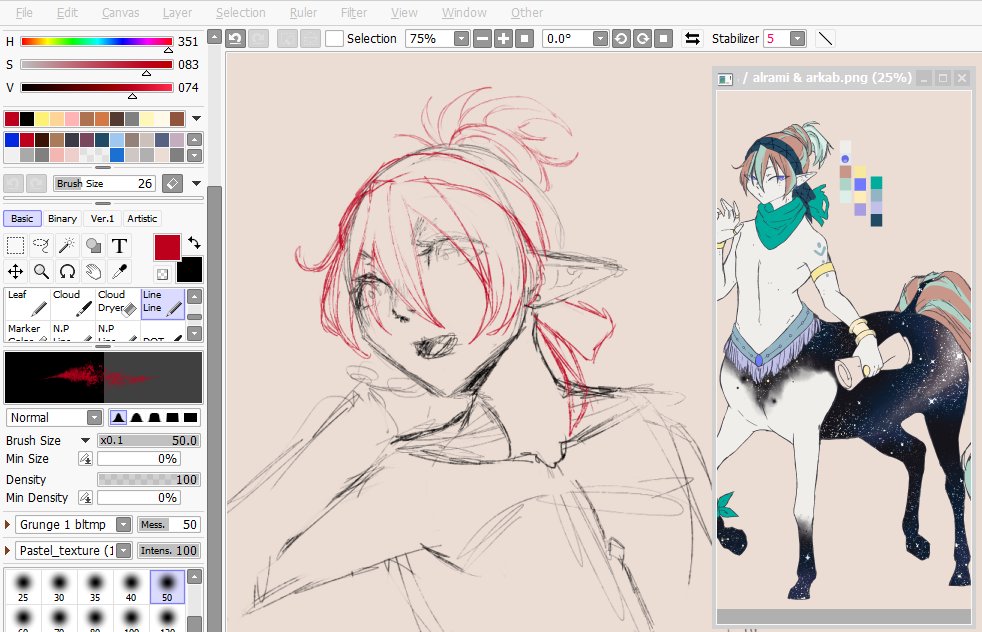Select the lasso selection tool
Image resolution: width=982 pixels, height=632 pixels.
(41, 245)
